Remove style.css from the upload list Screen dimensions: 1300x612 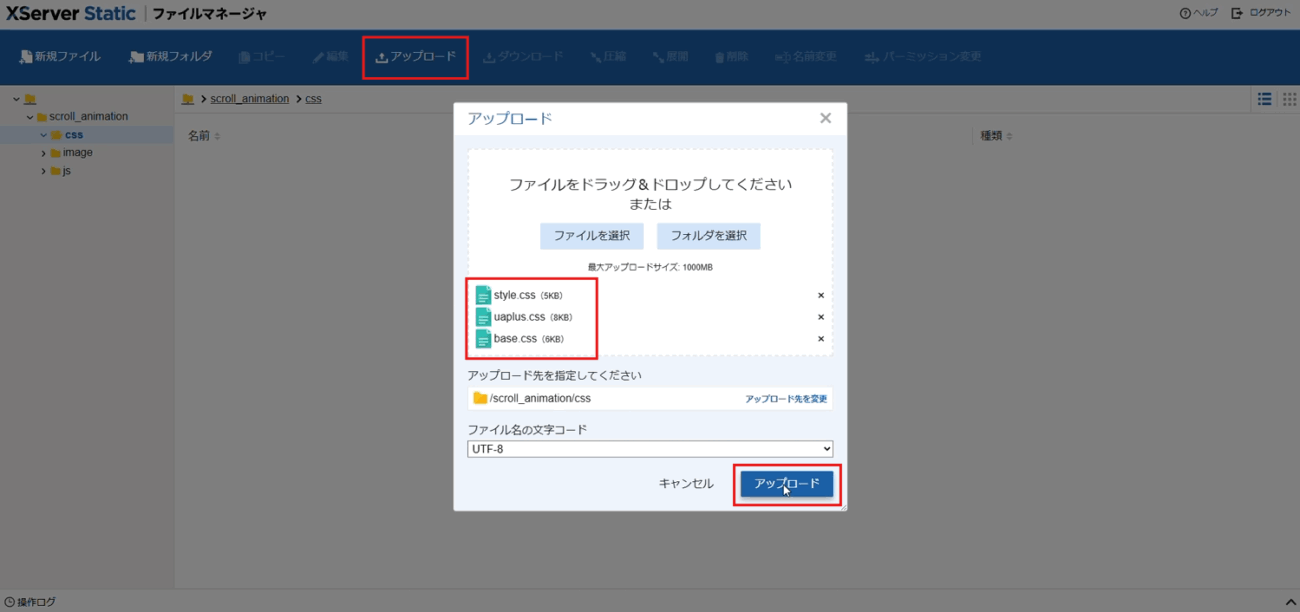coord(821,296)
